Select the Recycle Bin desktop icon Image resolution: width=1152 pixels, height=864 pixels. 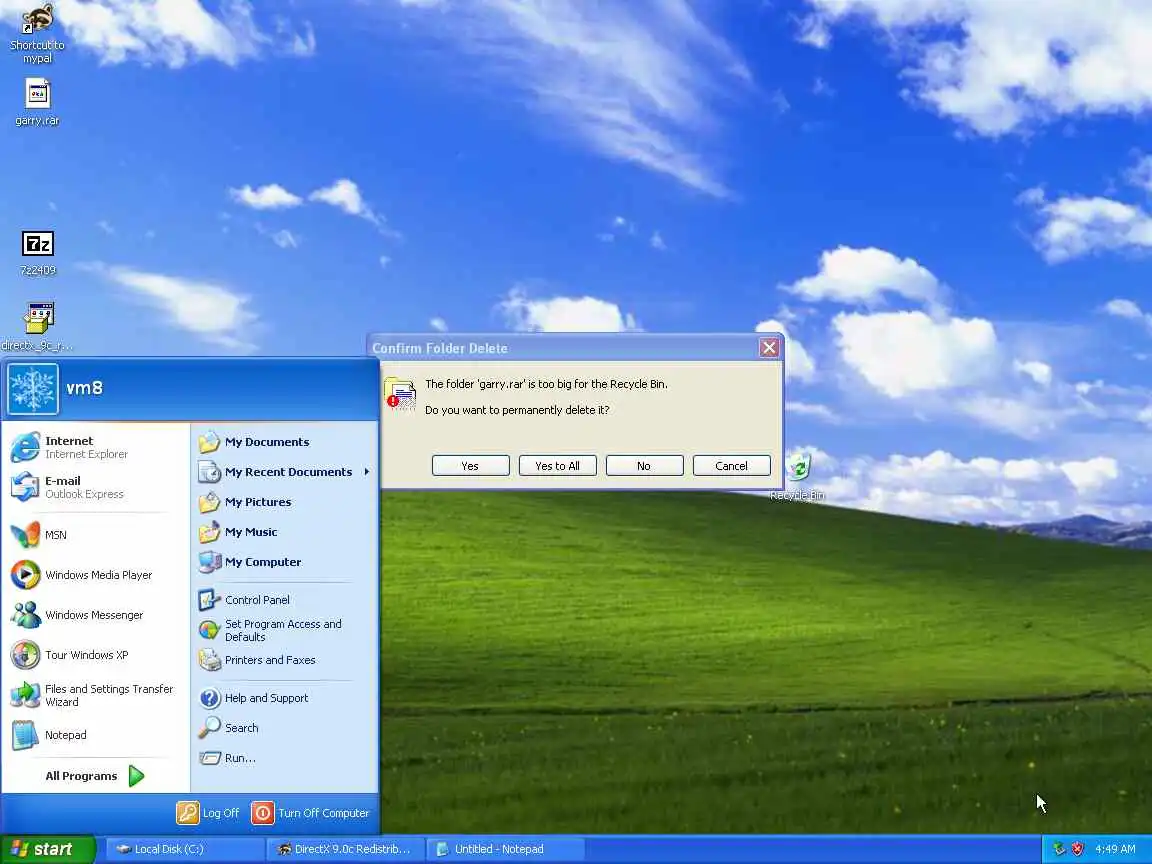point(798,476)
